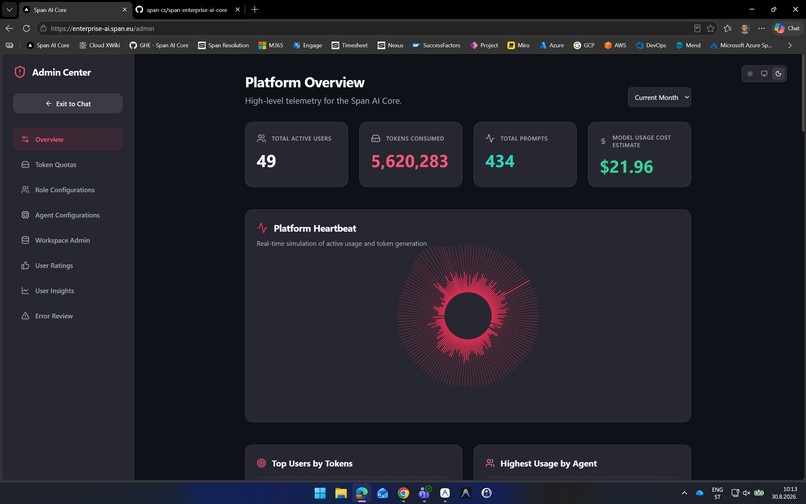The image size is (806, 504).
Task: Open SuccessFactors bookmark
Action: coord(436,45)
